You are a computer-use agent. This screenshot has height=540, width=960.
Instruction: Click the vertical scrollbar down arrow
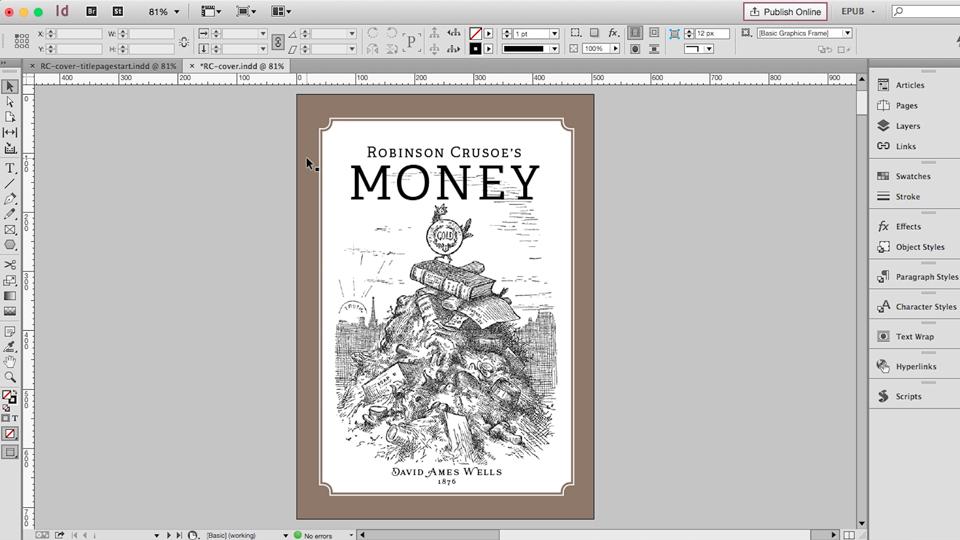pos(861,523)
